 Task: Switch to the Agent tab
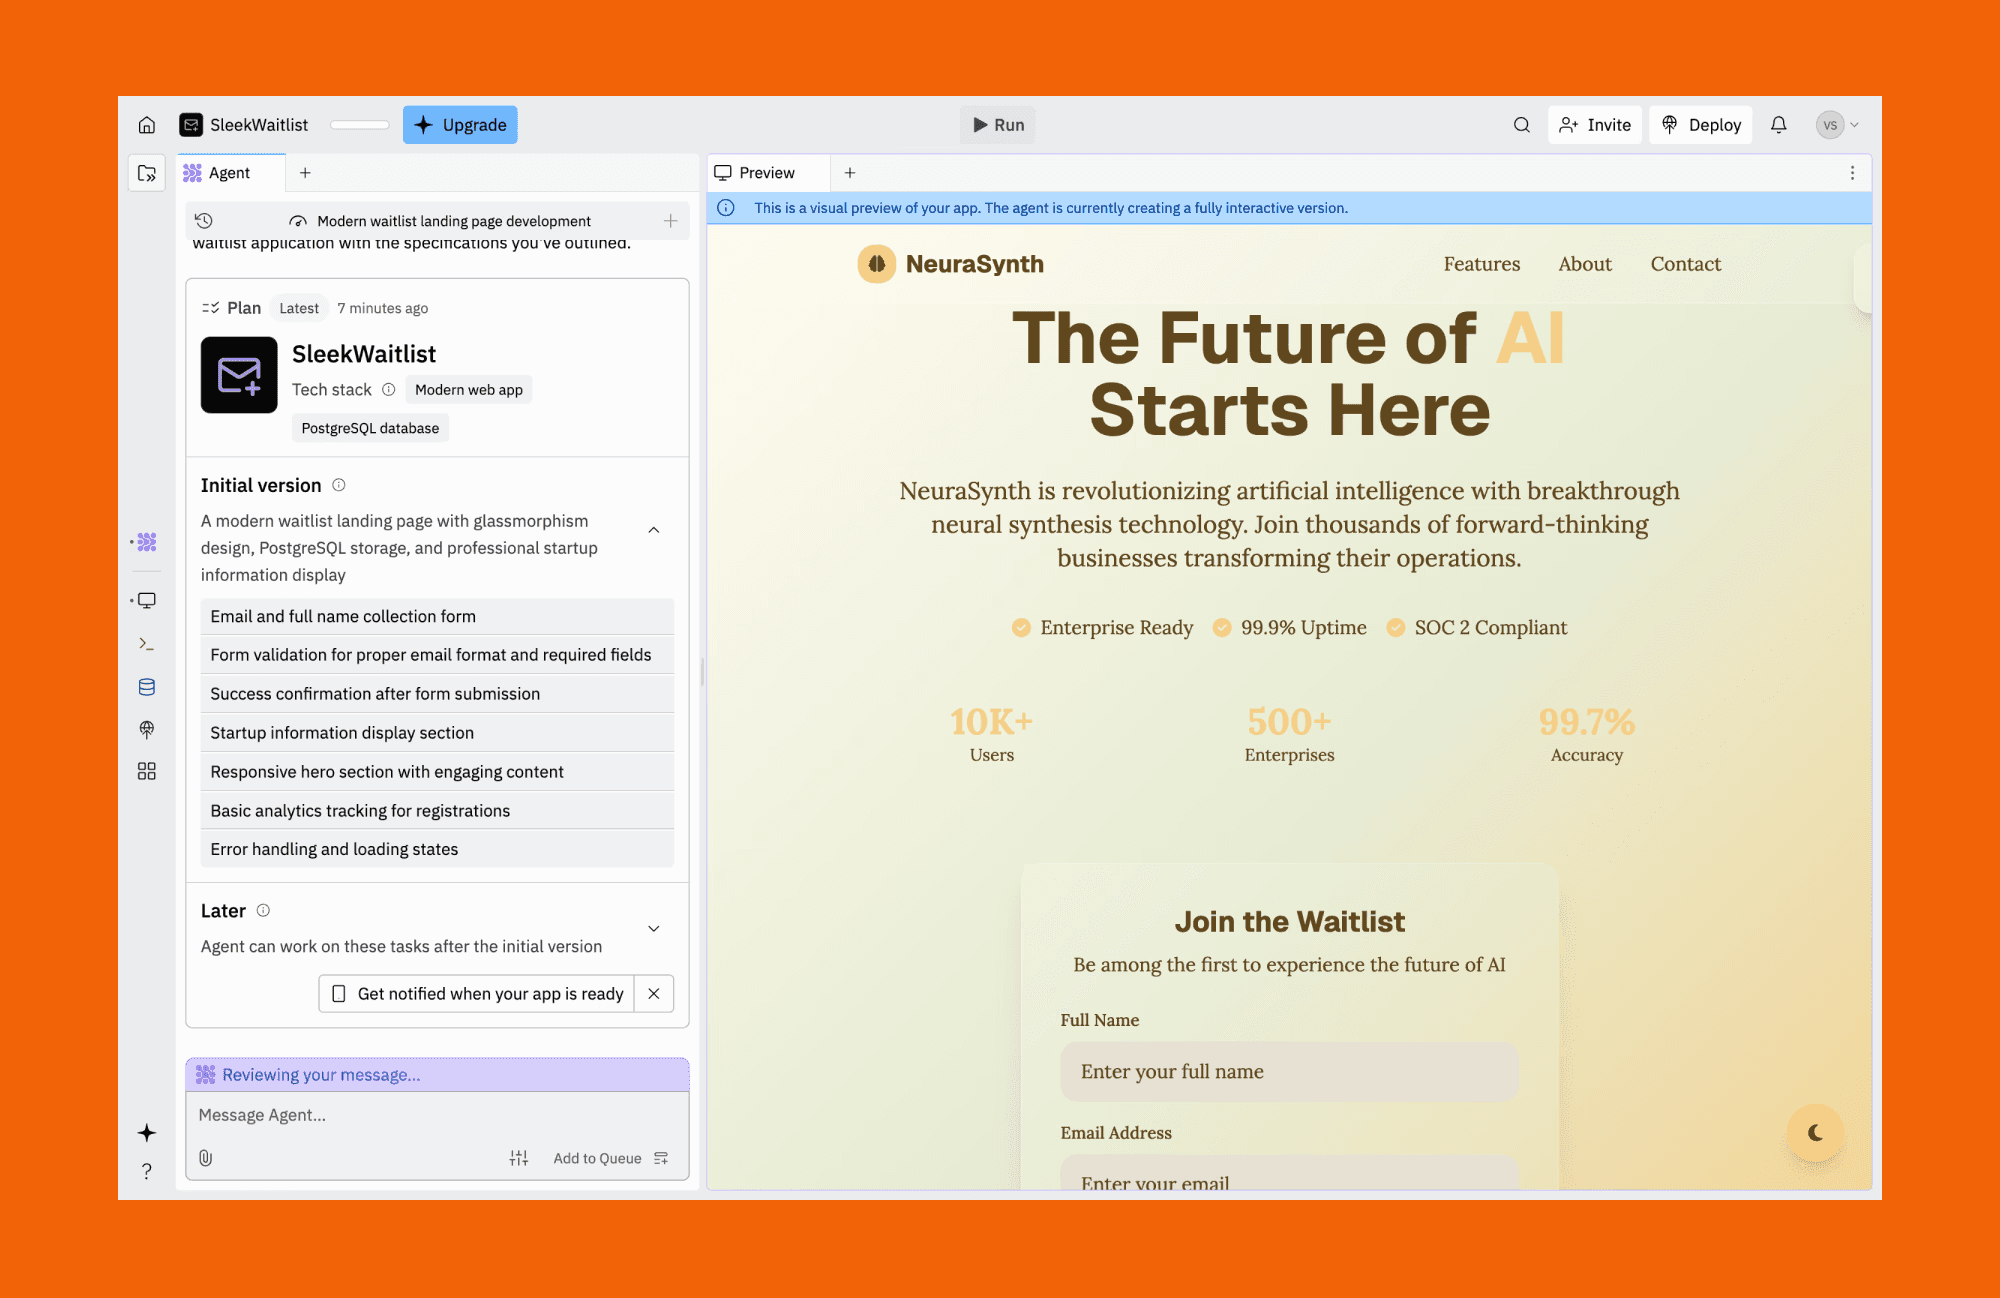(230, 173)
